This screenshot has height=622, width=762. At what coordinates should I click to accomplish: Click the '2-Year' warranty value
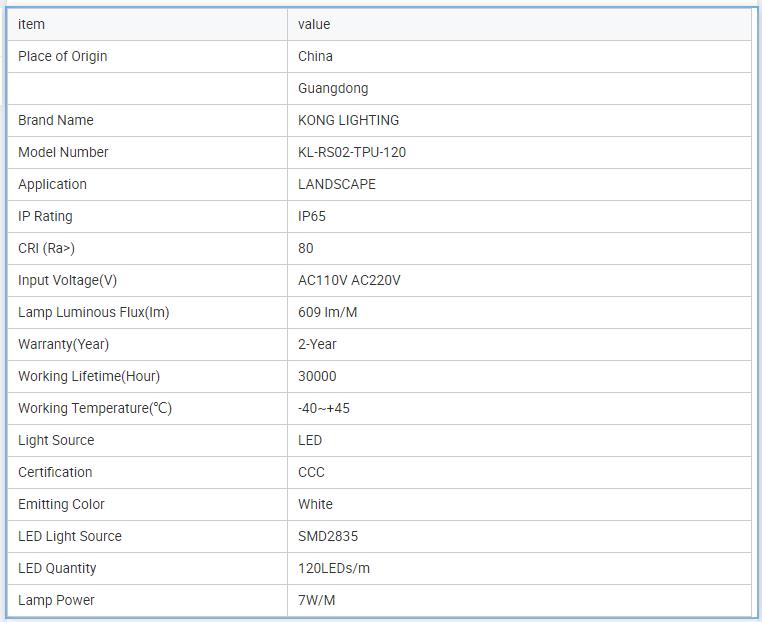[317, 344]
